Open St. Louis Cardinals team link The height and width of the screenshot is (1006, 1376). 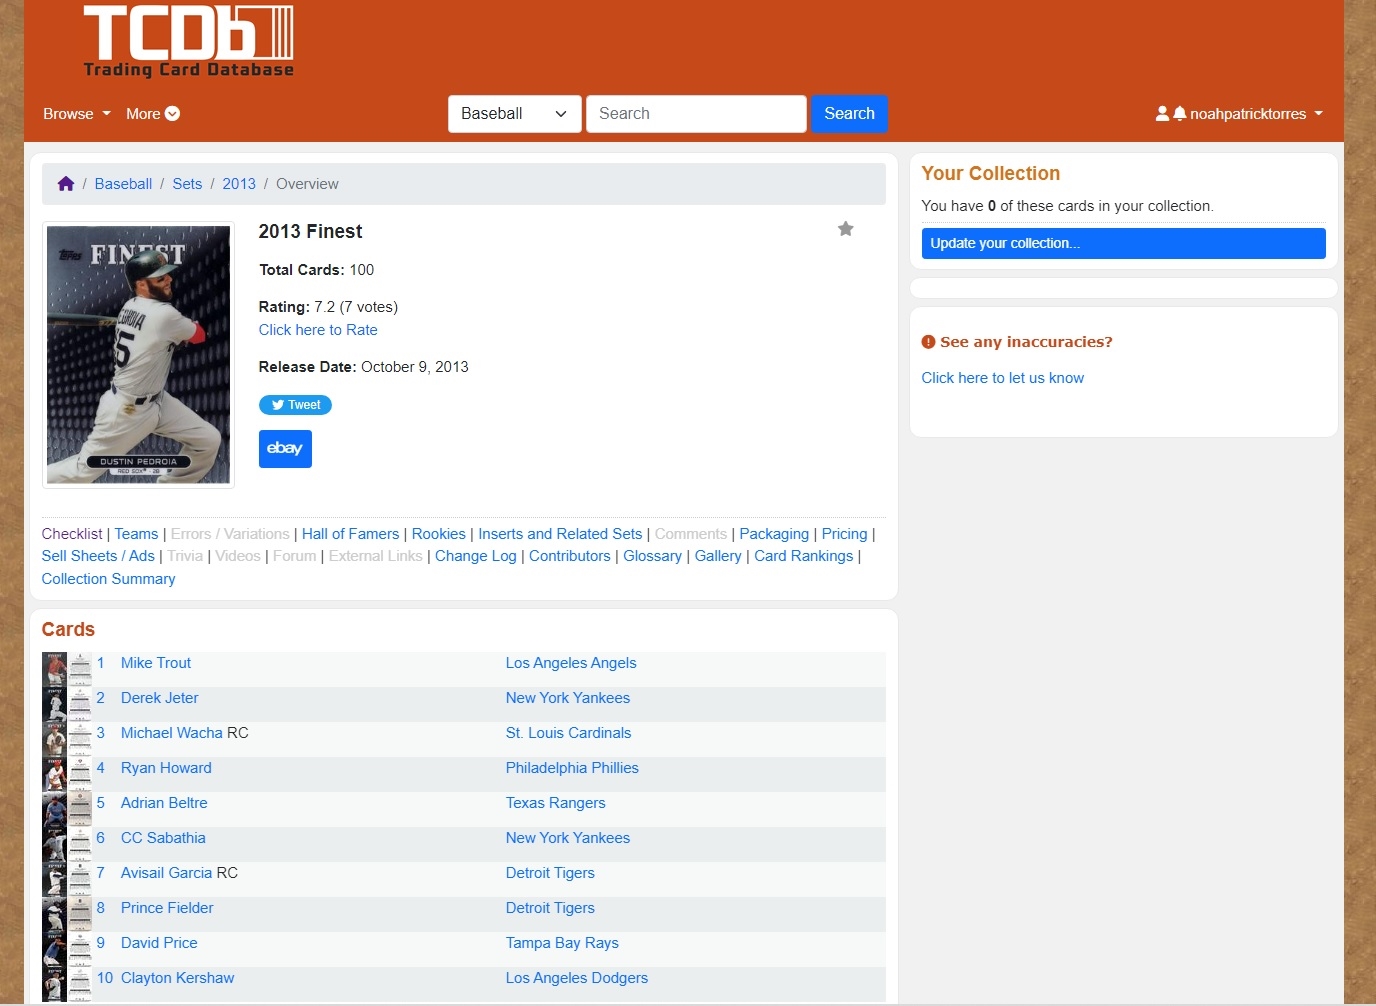tap(568, 733)
